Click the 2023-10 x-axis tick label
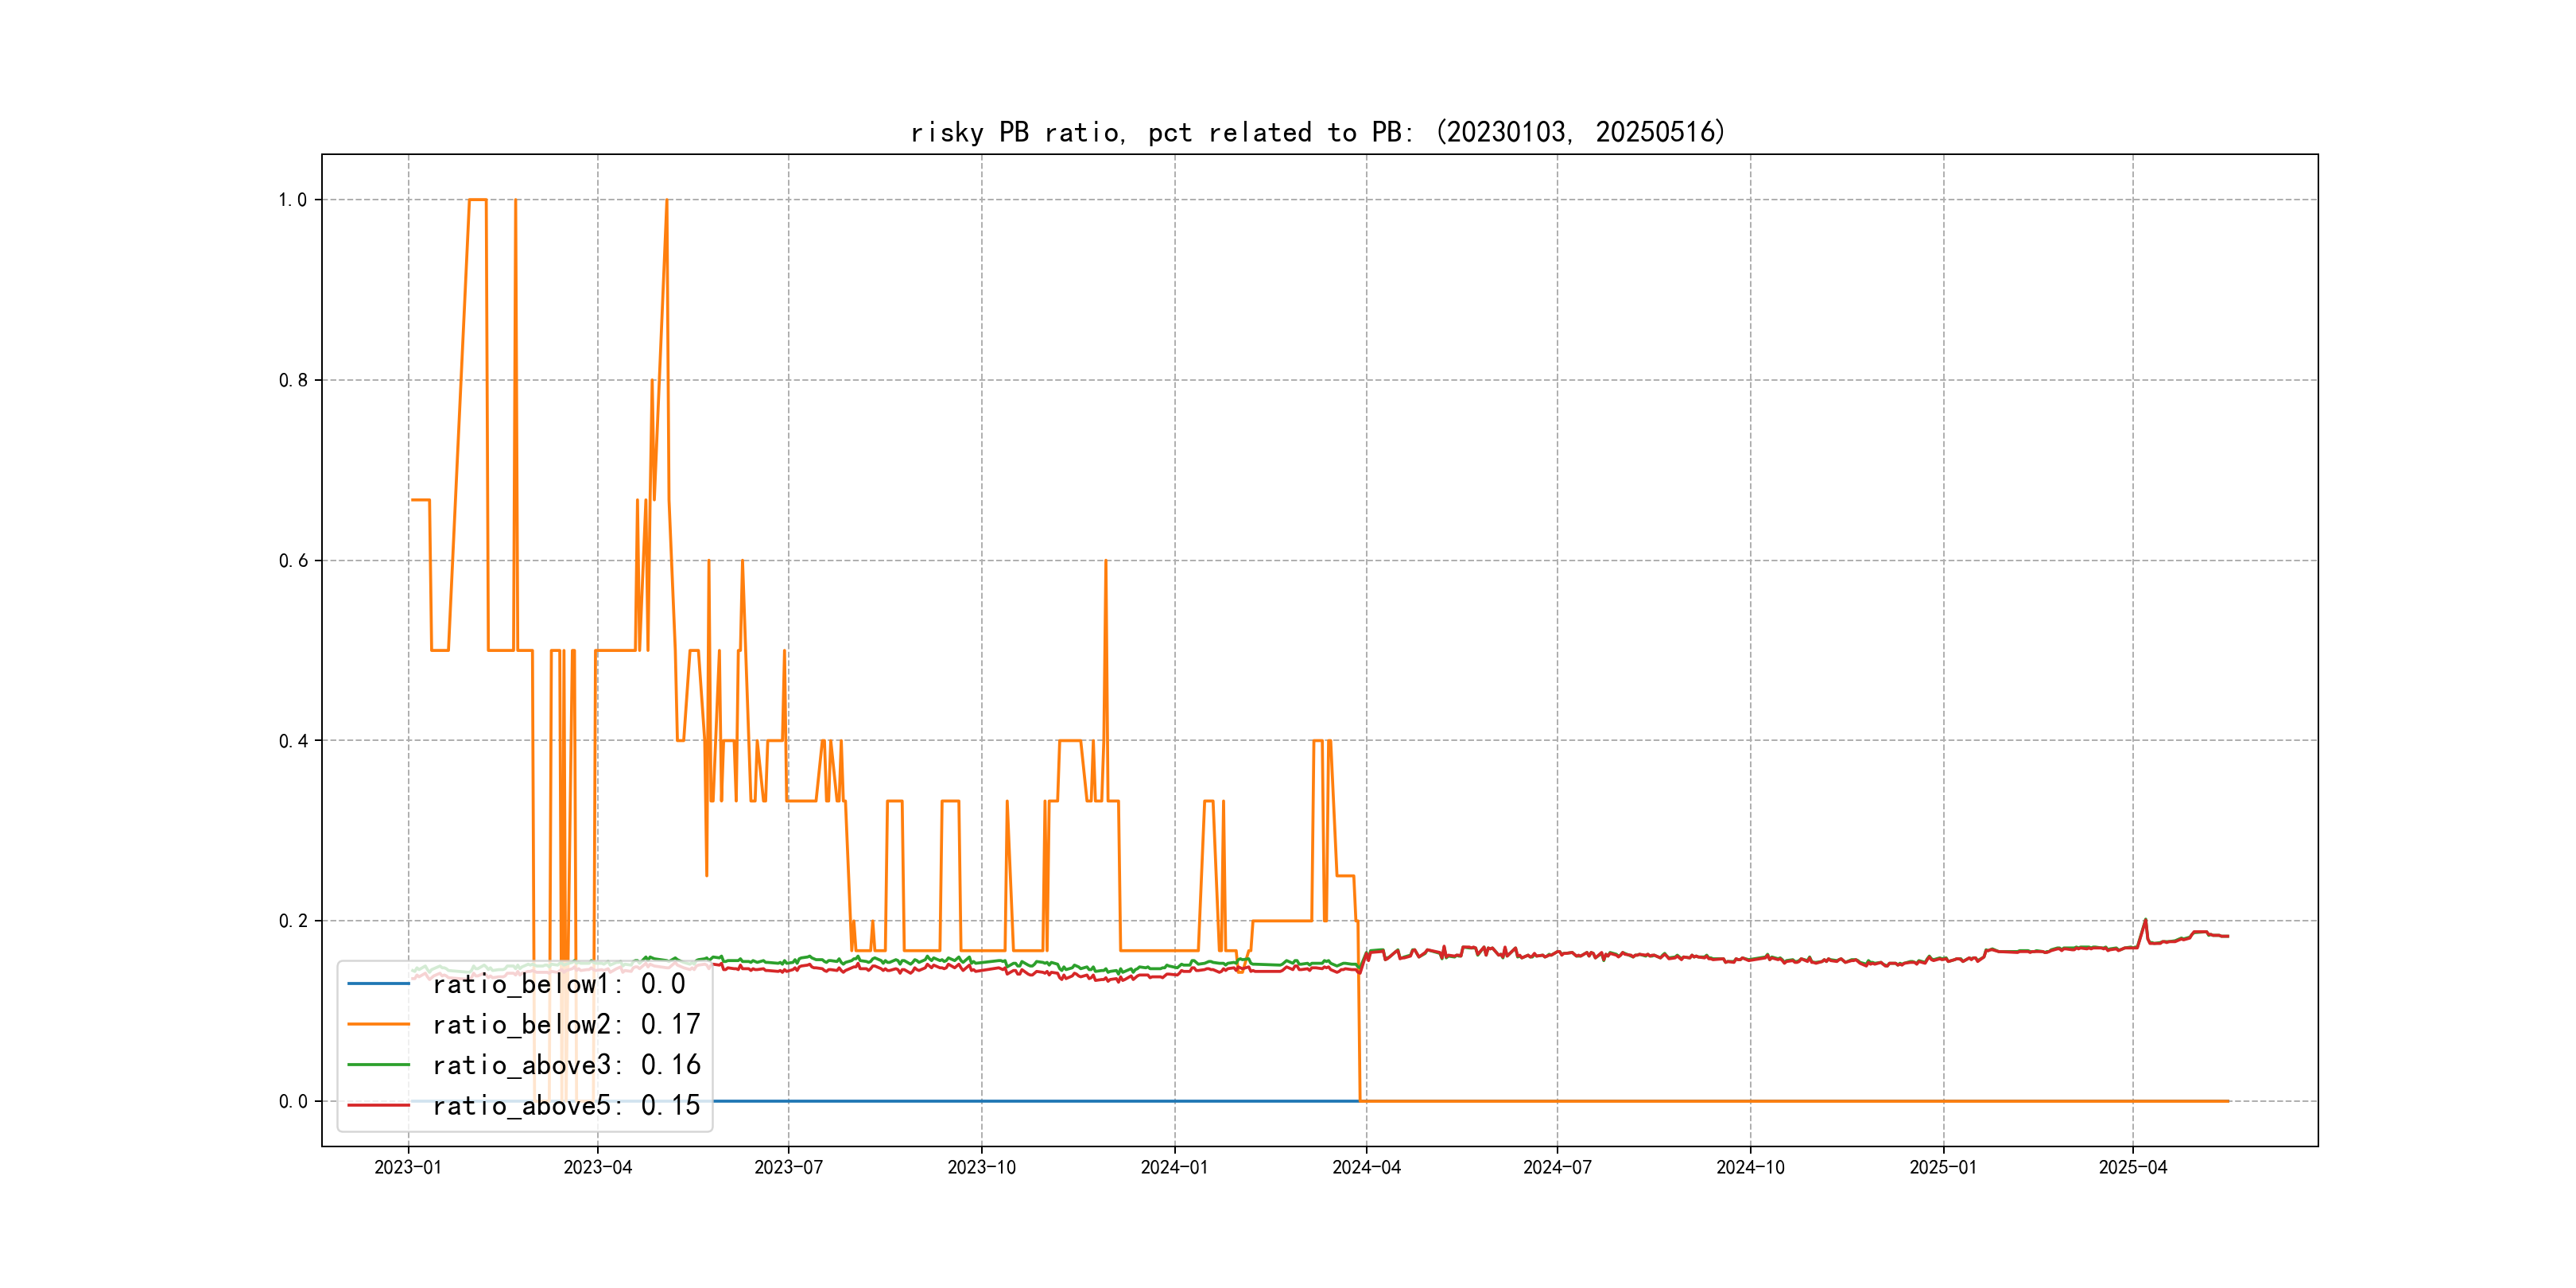The height and width of the screenshot is (1288, 2576). click(x=981, y=1167)
